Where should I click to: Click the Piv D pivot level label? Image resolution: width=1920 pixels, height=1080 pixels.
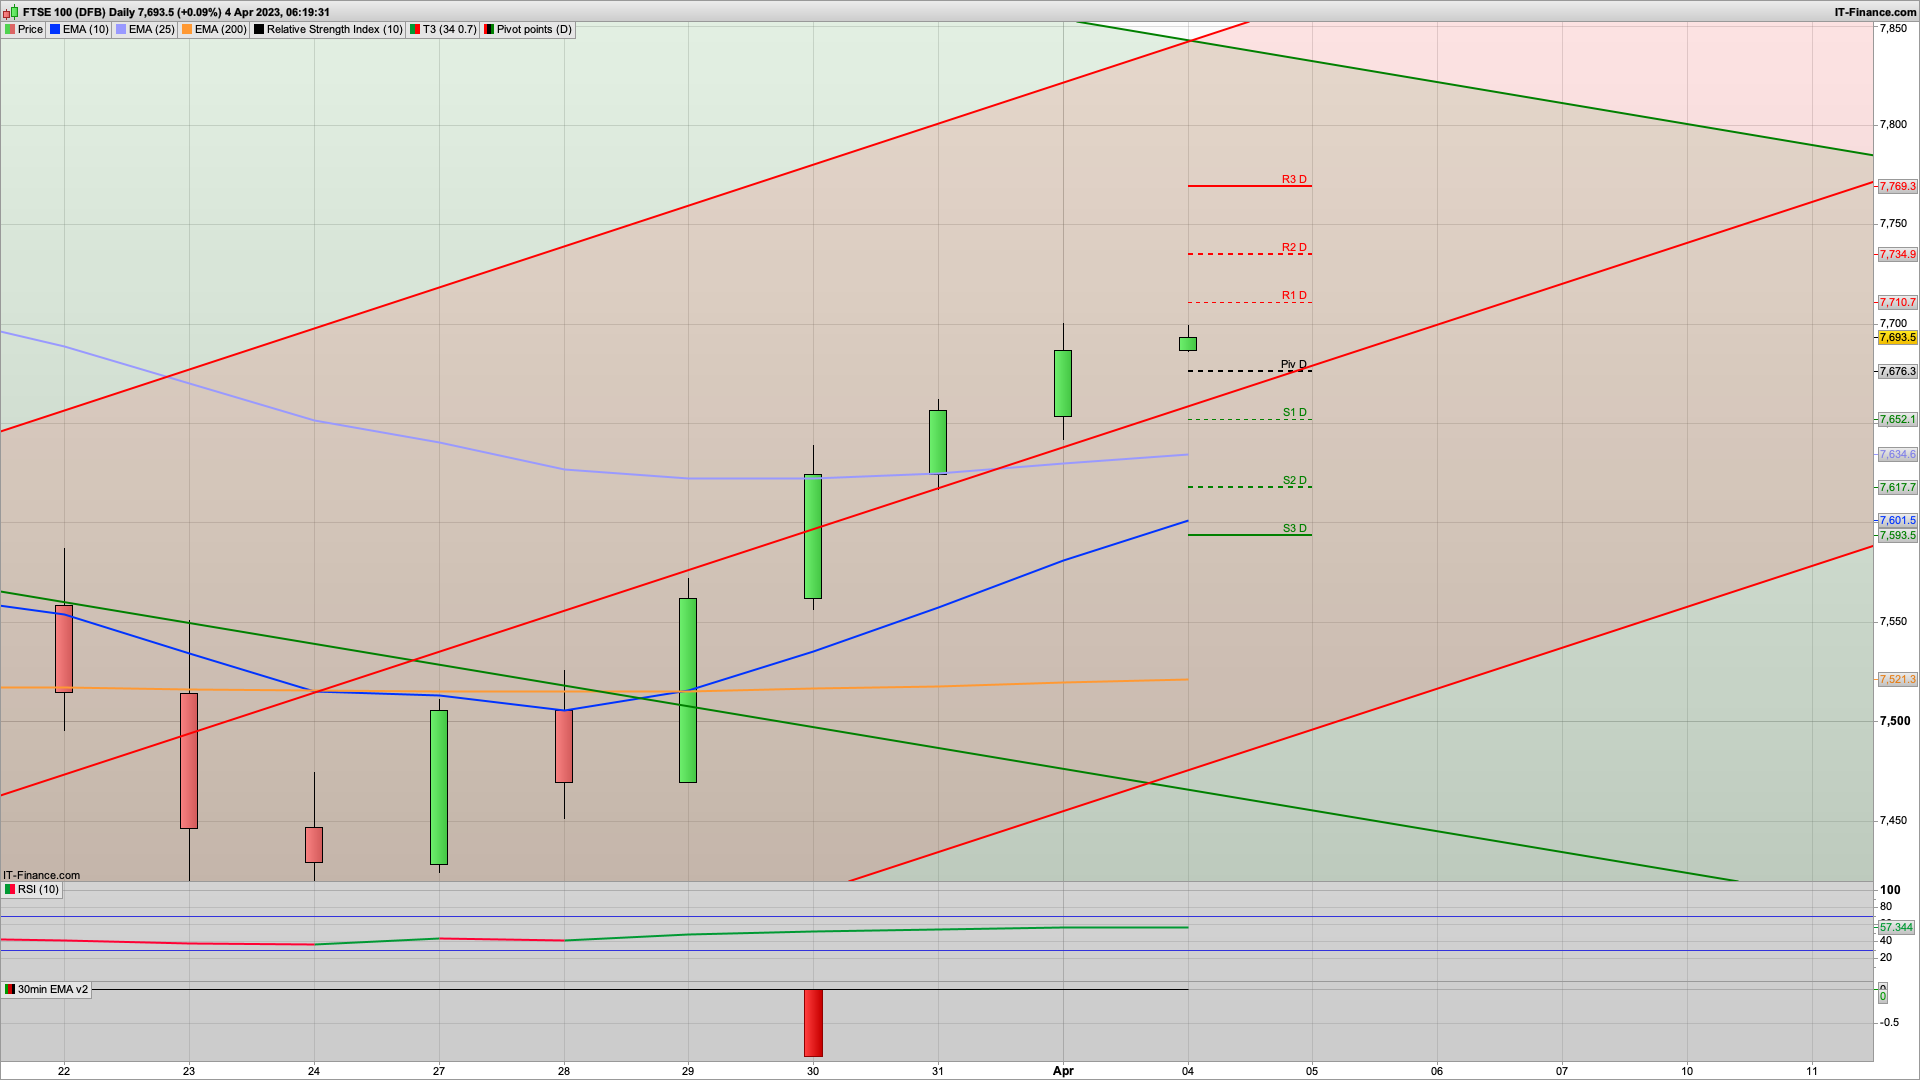pos(1294,364)
